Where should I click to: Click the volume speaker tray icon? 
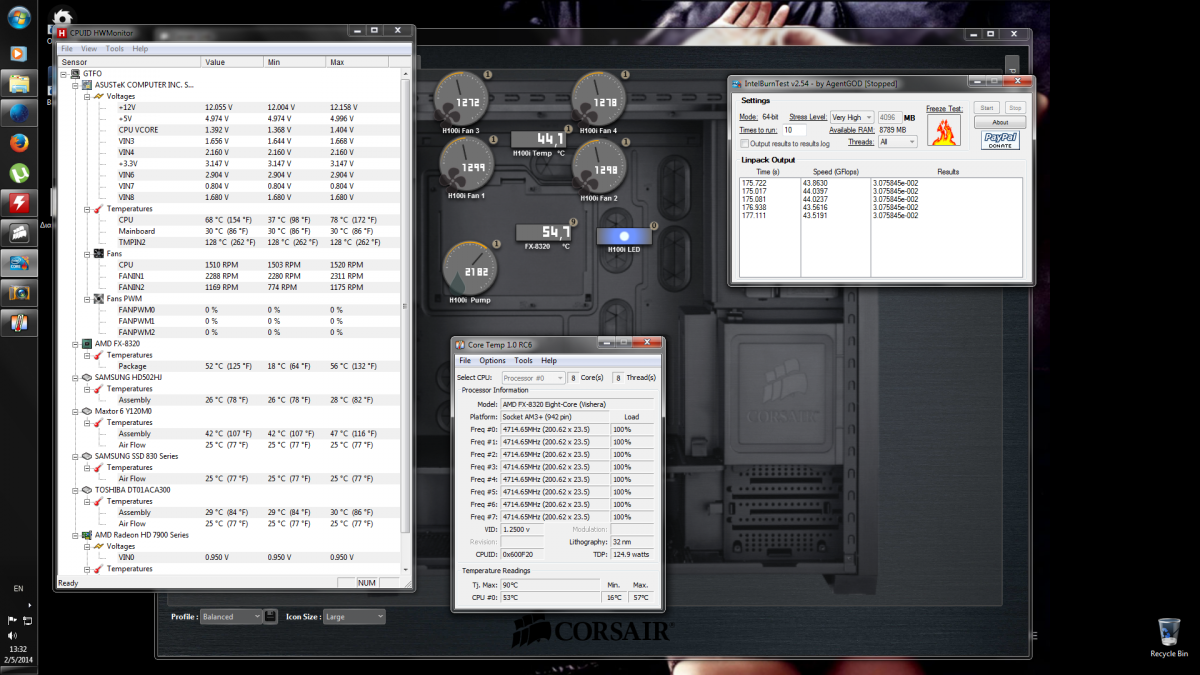[12, 635]
